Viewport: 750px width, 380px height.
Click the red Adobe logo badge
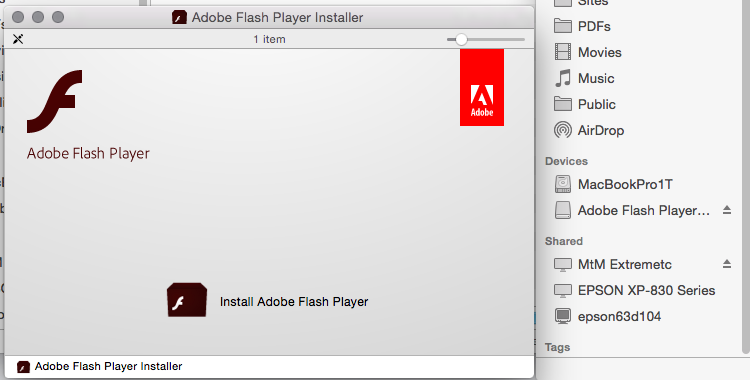482,88
